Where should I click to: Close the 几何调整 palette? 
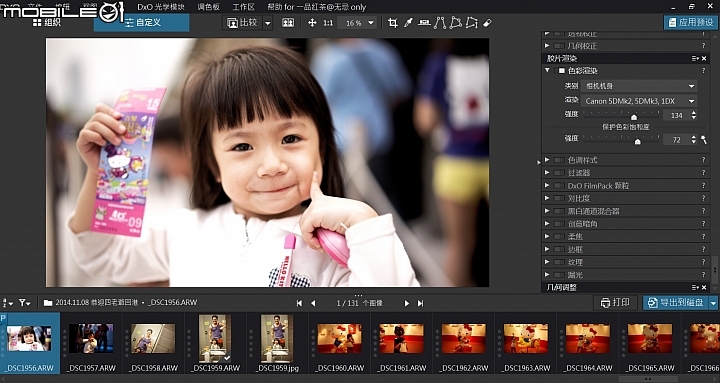point(704,287)
